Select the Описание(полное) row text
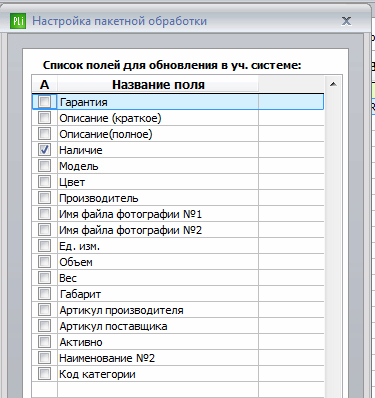Viewport: 375px width, 398px height. tap(106, 134)
